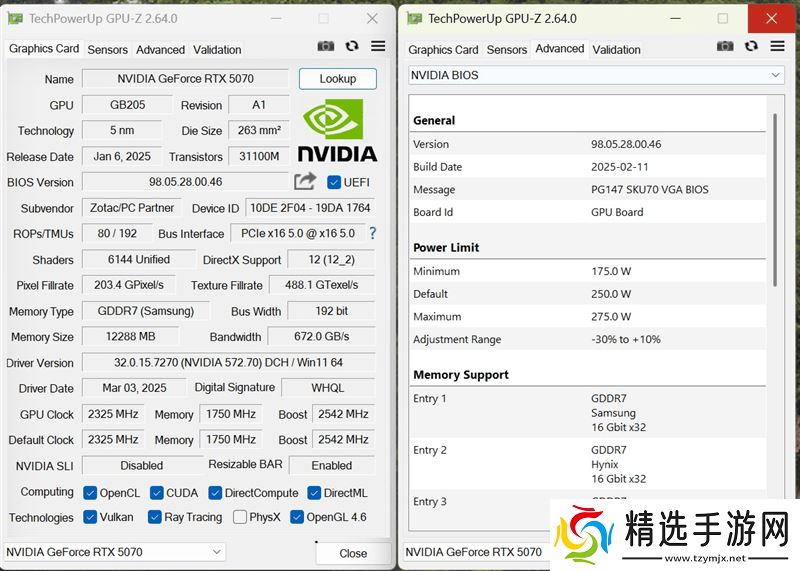This screenshot has width=800, height=571.
Task: Open the NVIDIA BIOS dropdown
Action: tap(596, 75)
